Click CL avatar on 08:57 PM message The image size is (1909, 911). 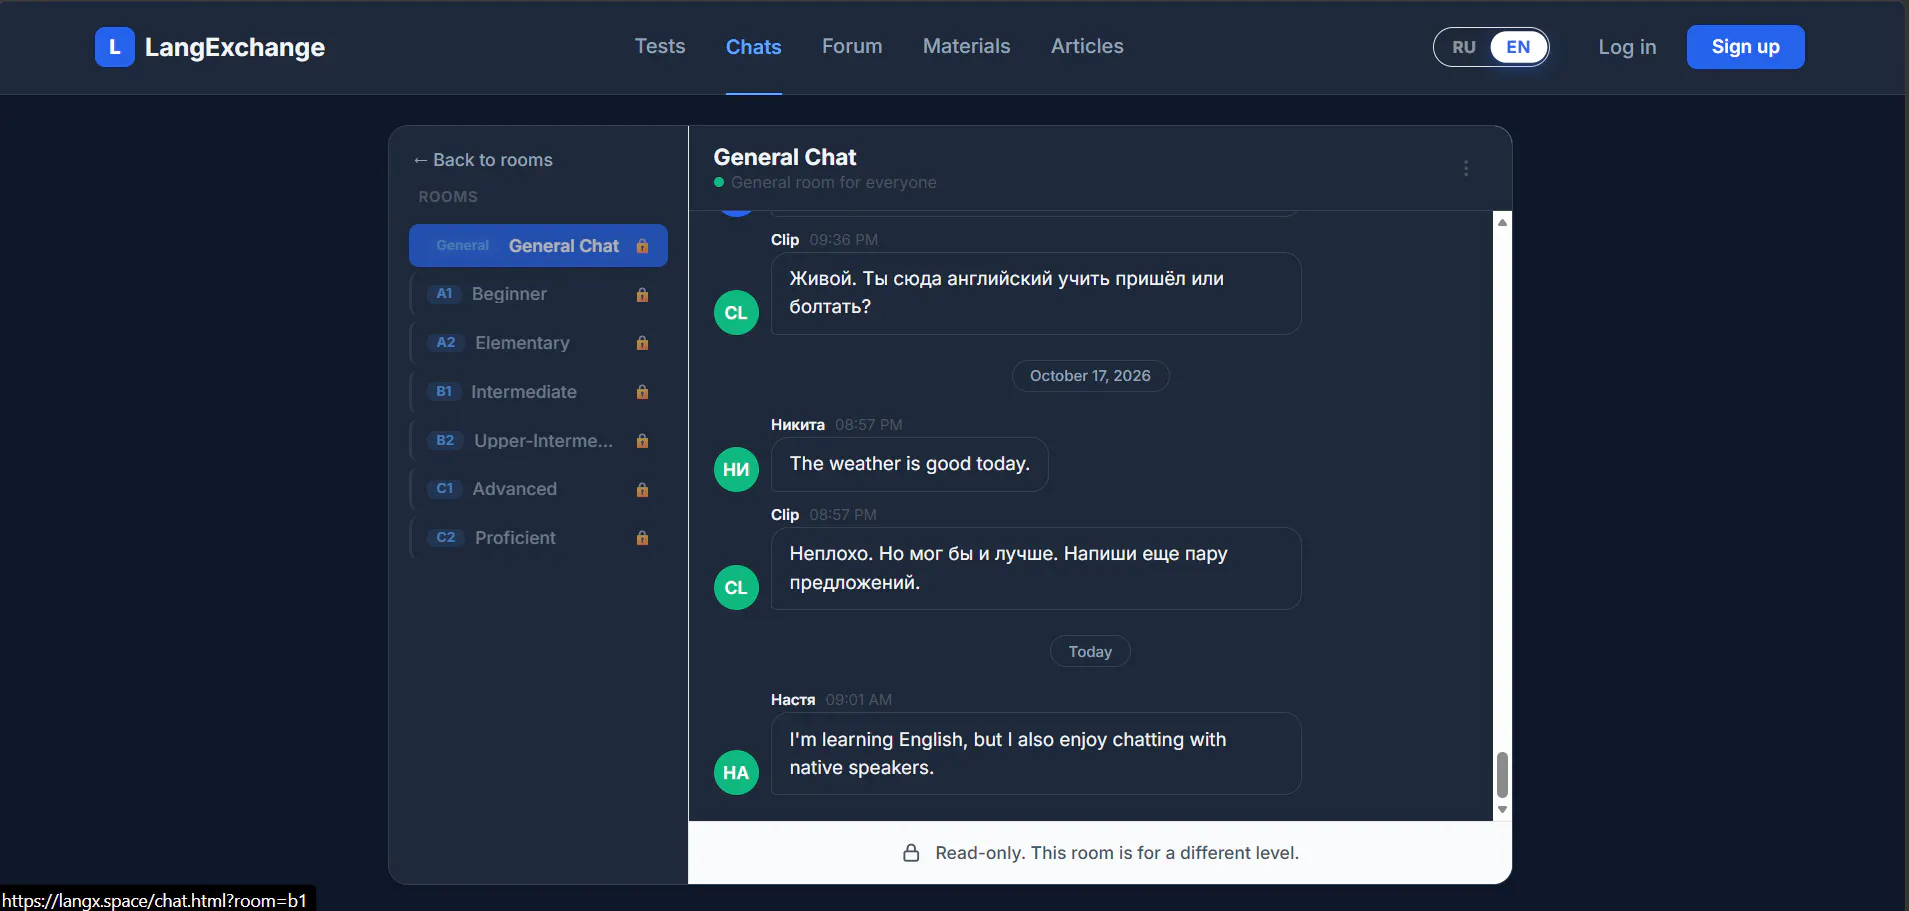(x=736, y=588)
